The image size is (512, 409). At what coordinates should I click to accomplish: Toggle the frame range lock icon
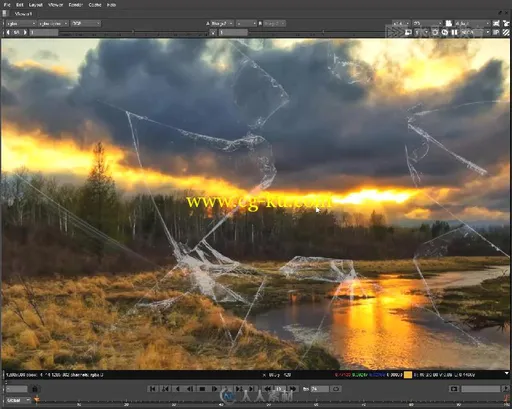click(x=35, y=389)
